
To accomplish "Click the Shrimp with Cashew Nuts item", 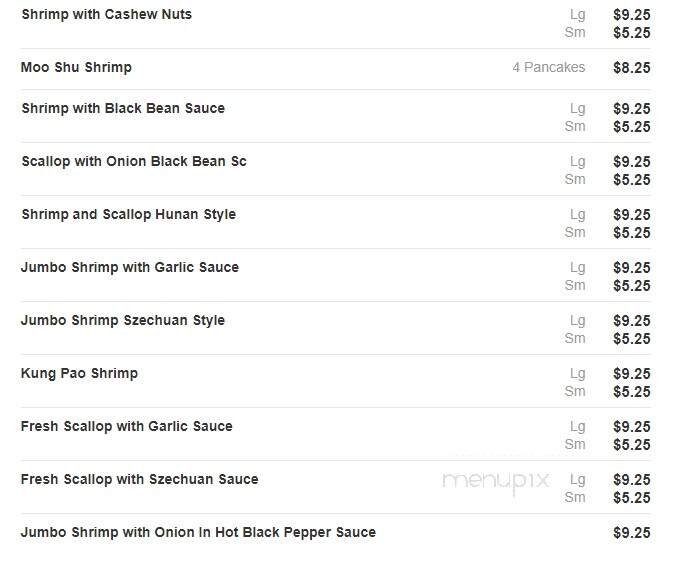I will click(x=106, y=15).
